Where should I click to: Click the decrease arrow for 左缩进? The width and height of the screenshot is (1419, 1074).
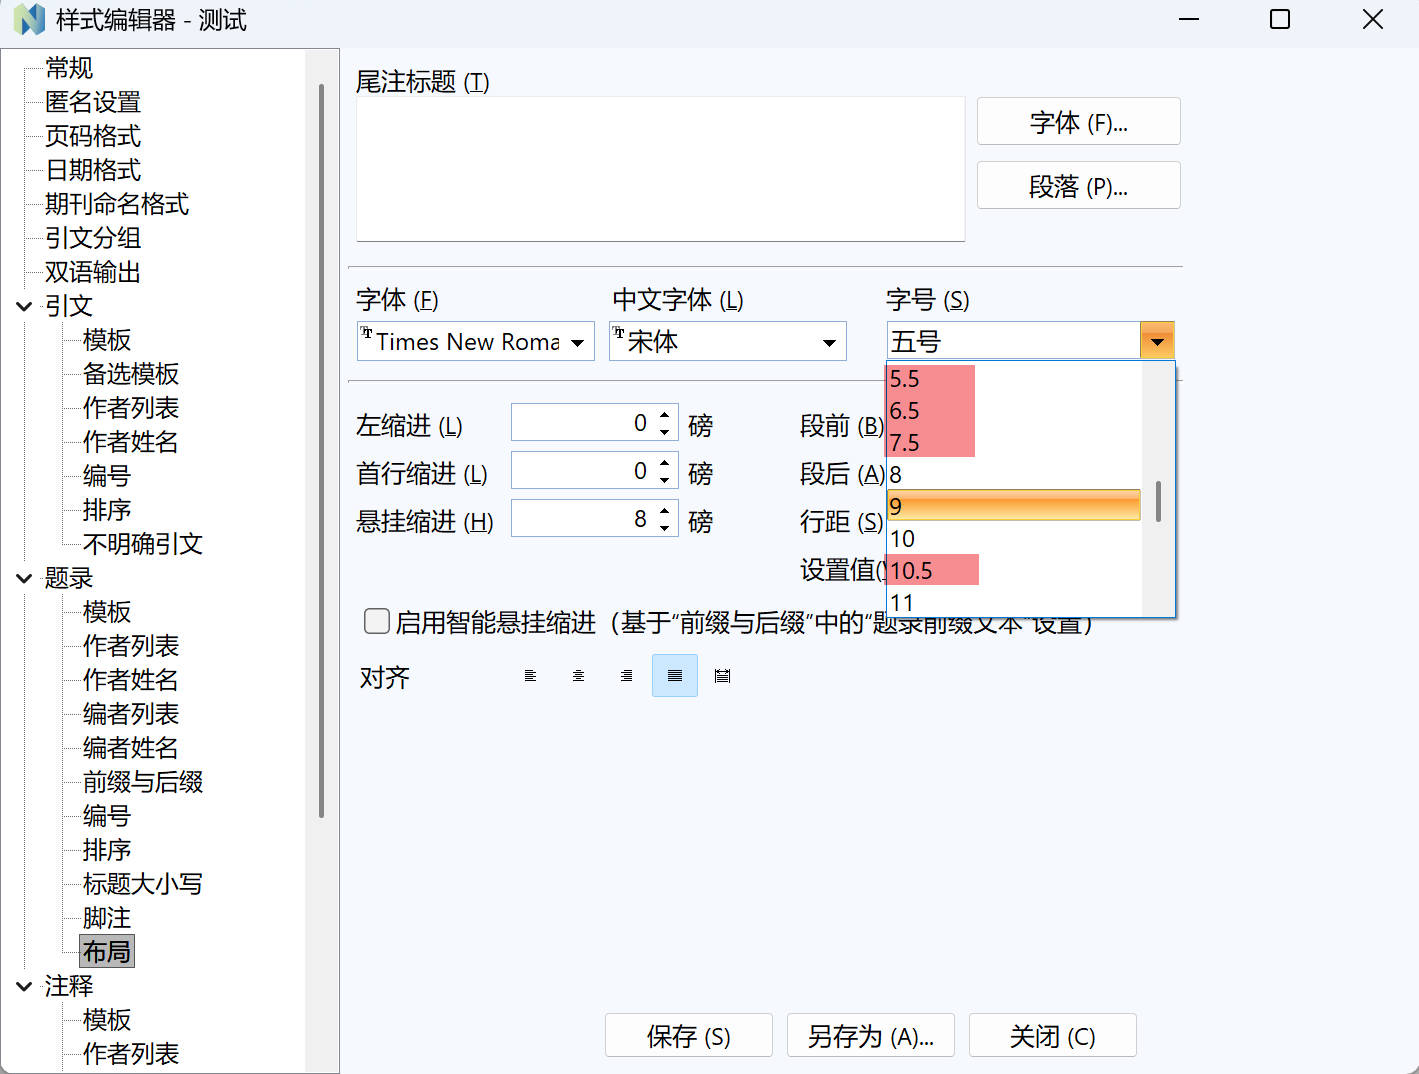tap(665, 433)
